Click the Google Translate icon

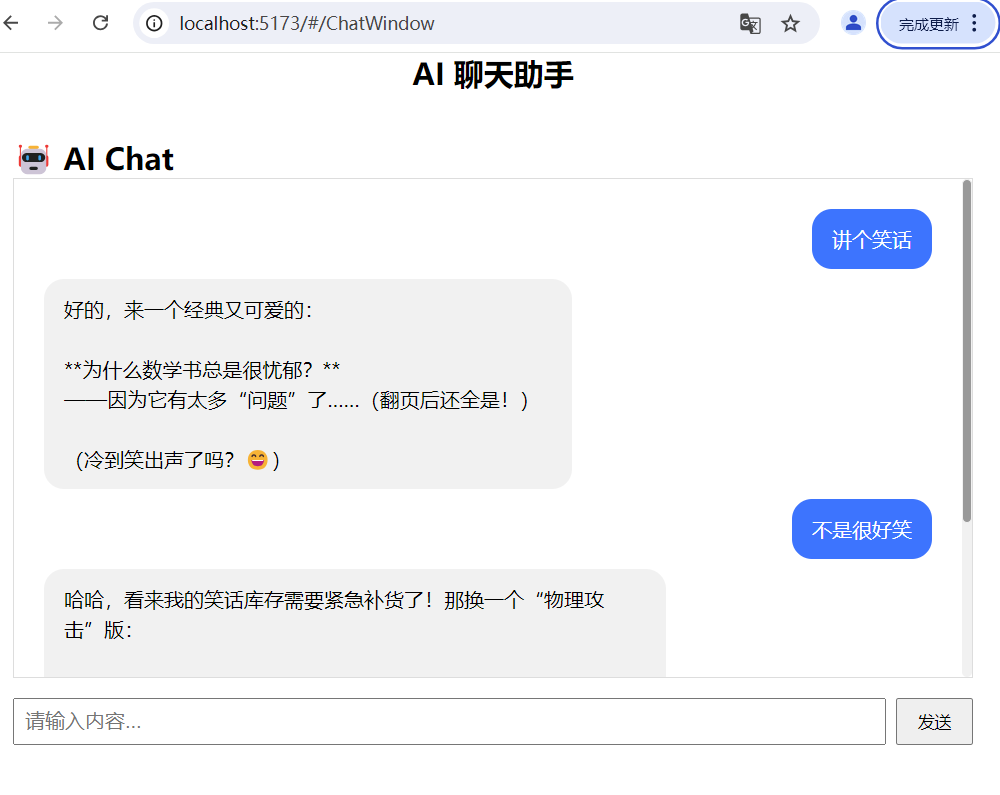(750, 24)
